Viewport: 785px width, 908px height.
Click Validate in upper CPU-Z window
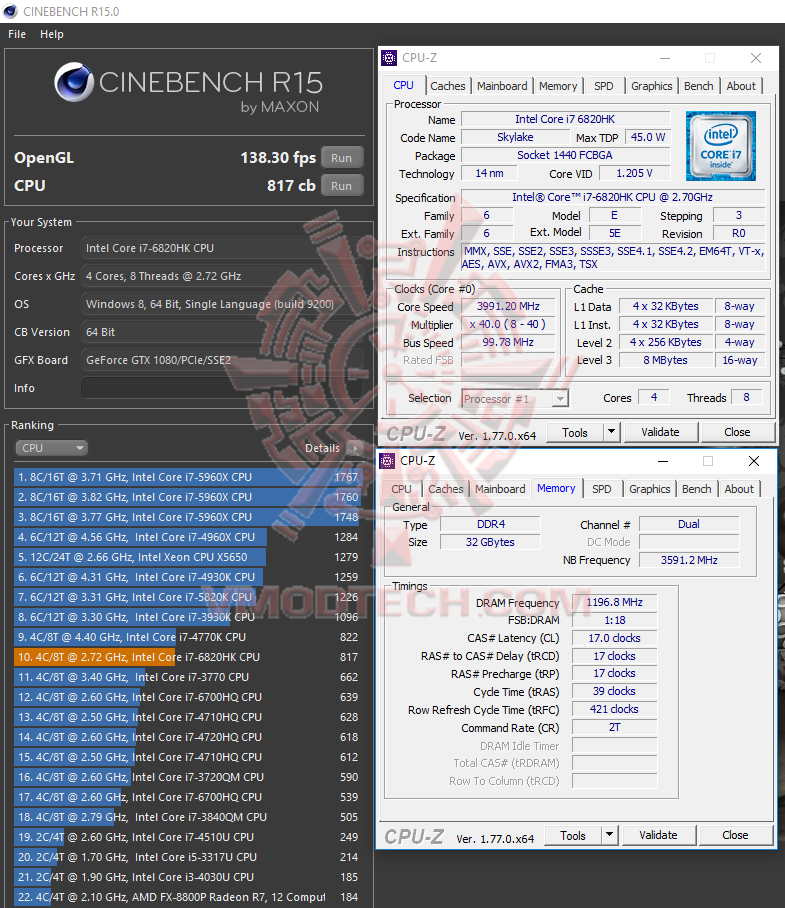click(x=660, y=432)
